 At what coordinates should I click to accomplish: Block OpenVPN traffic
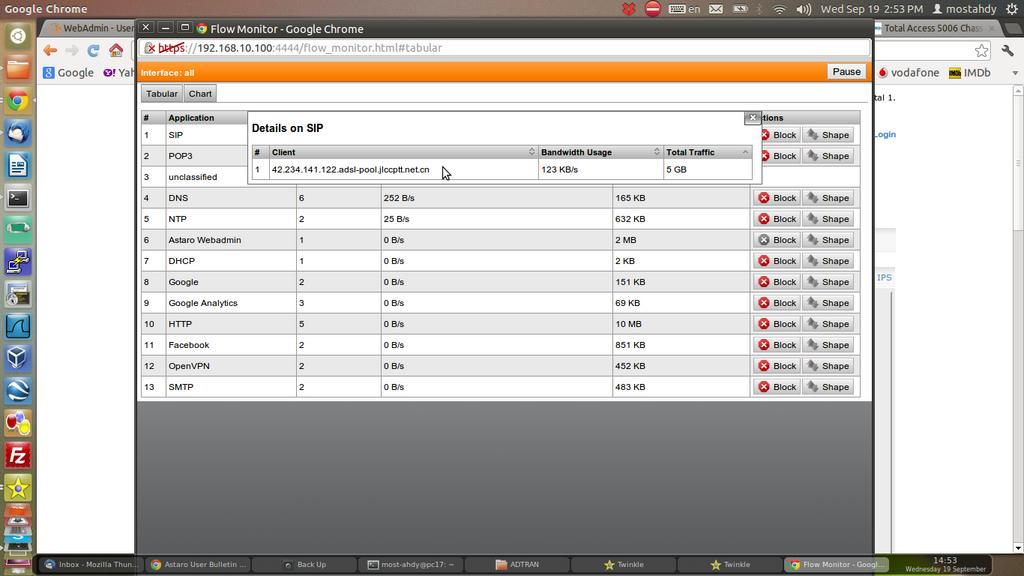776,366
